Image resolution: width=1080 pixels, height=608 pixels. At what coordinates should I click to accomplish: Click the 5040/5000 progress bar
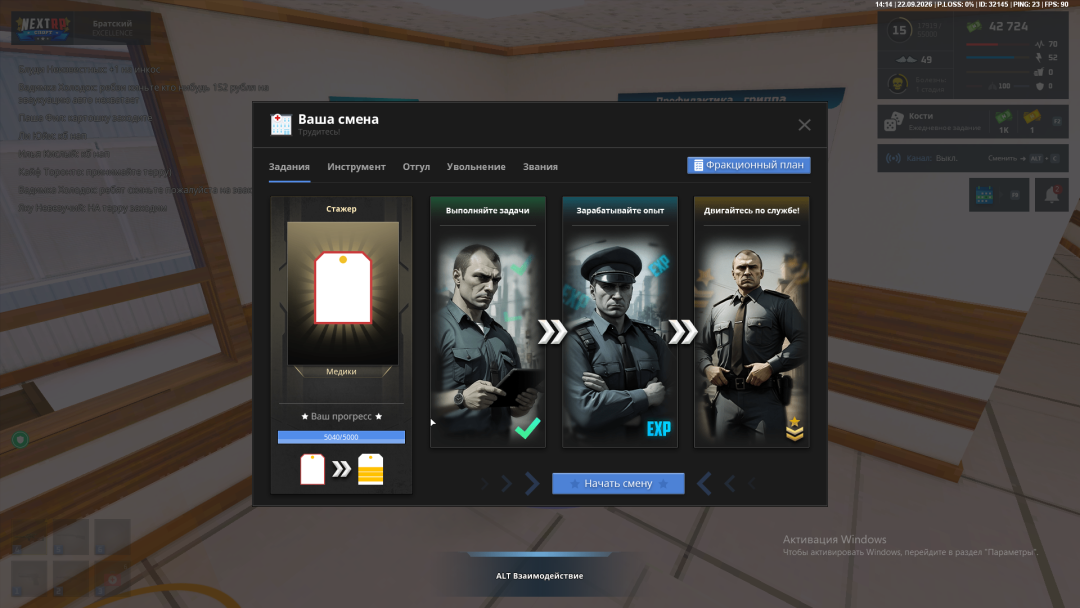coord(341,437)
